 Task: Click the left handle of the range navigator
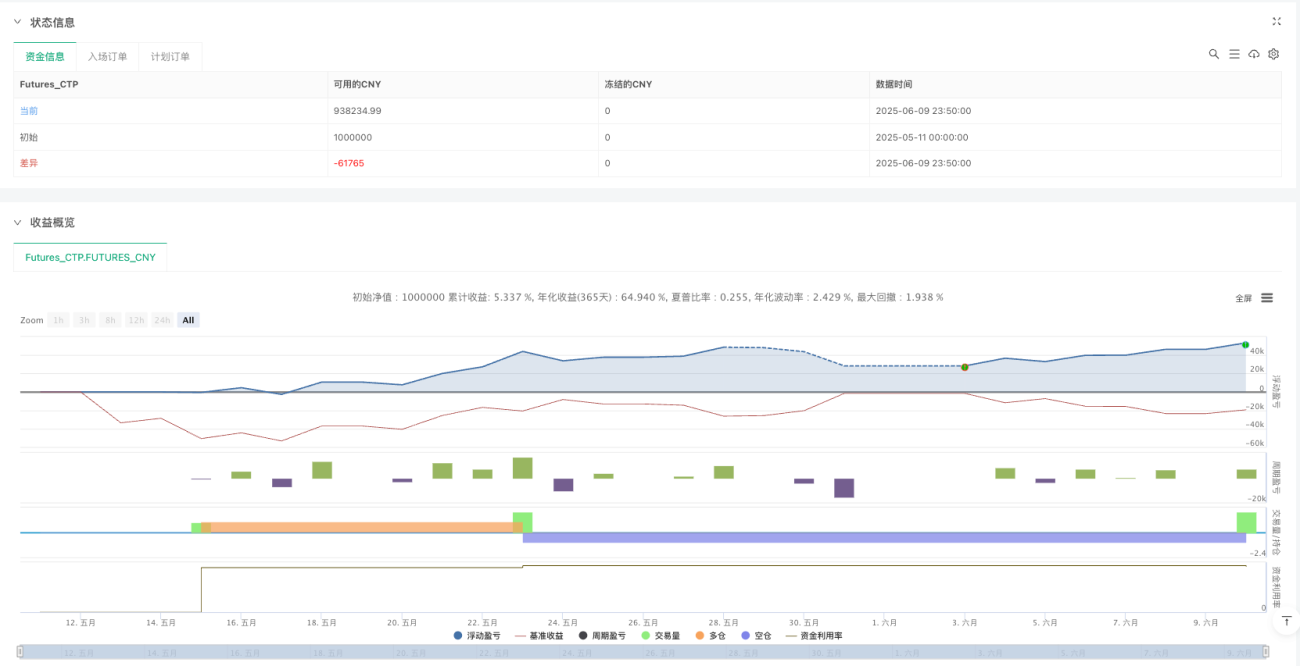[22, 652]
